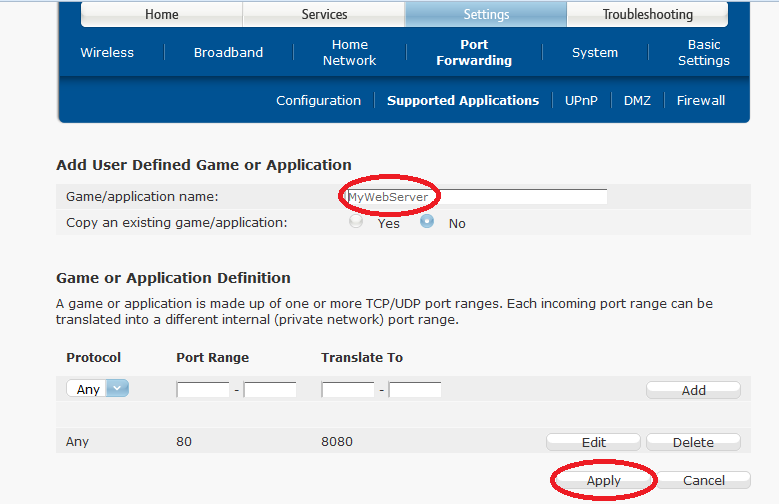Open the Configuration sub-page
Screen dimensions: 779x504
[x=318, y=100]
